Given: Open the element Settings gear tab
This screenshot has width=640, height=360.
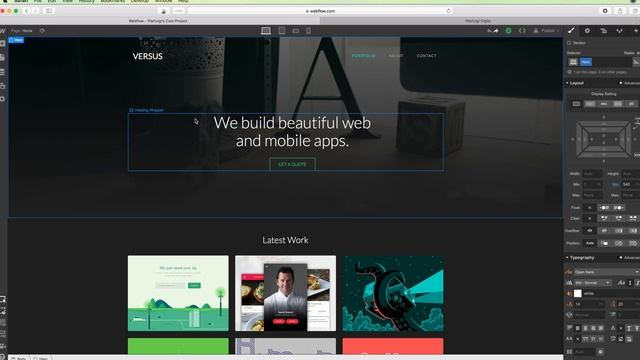Looking at the screenshot, I should (587, 31).
